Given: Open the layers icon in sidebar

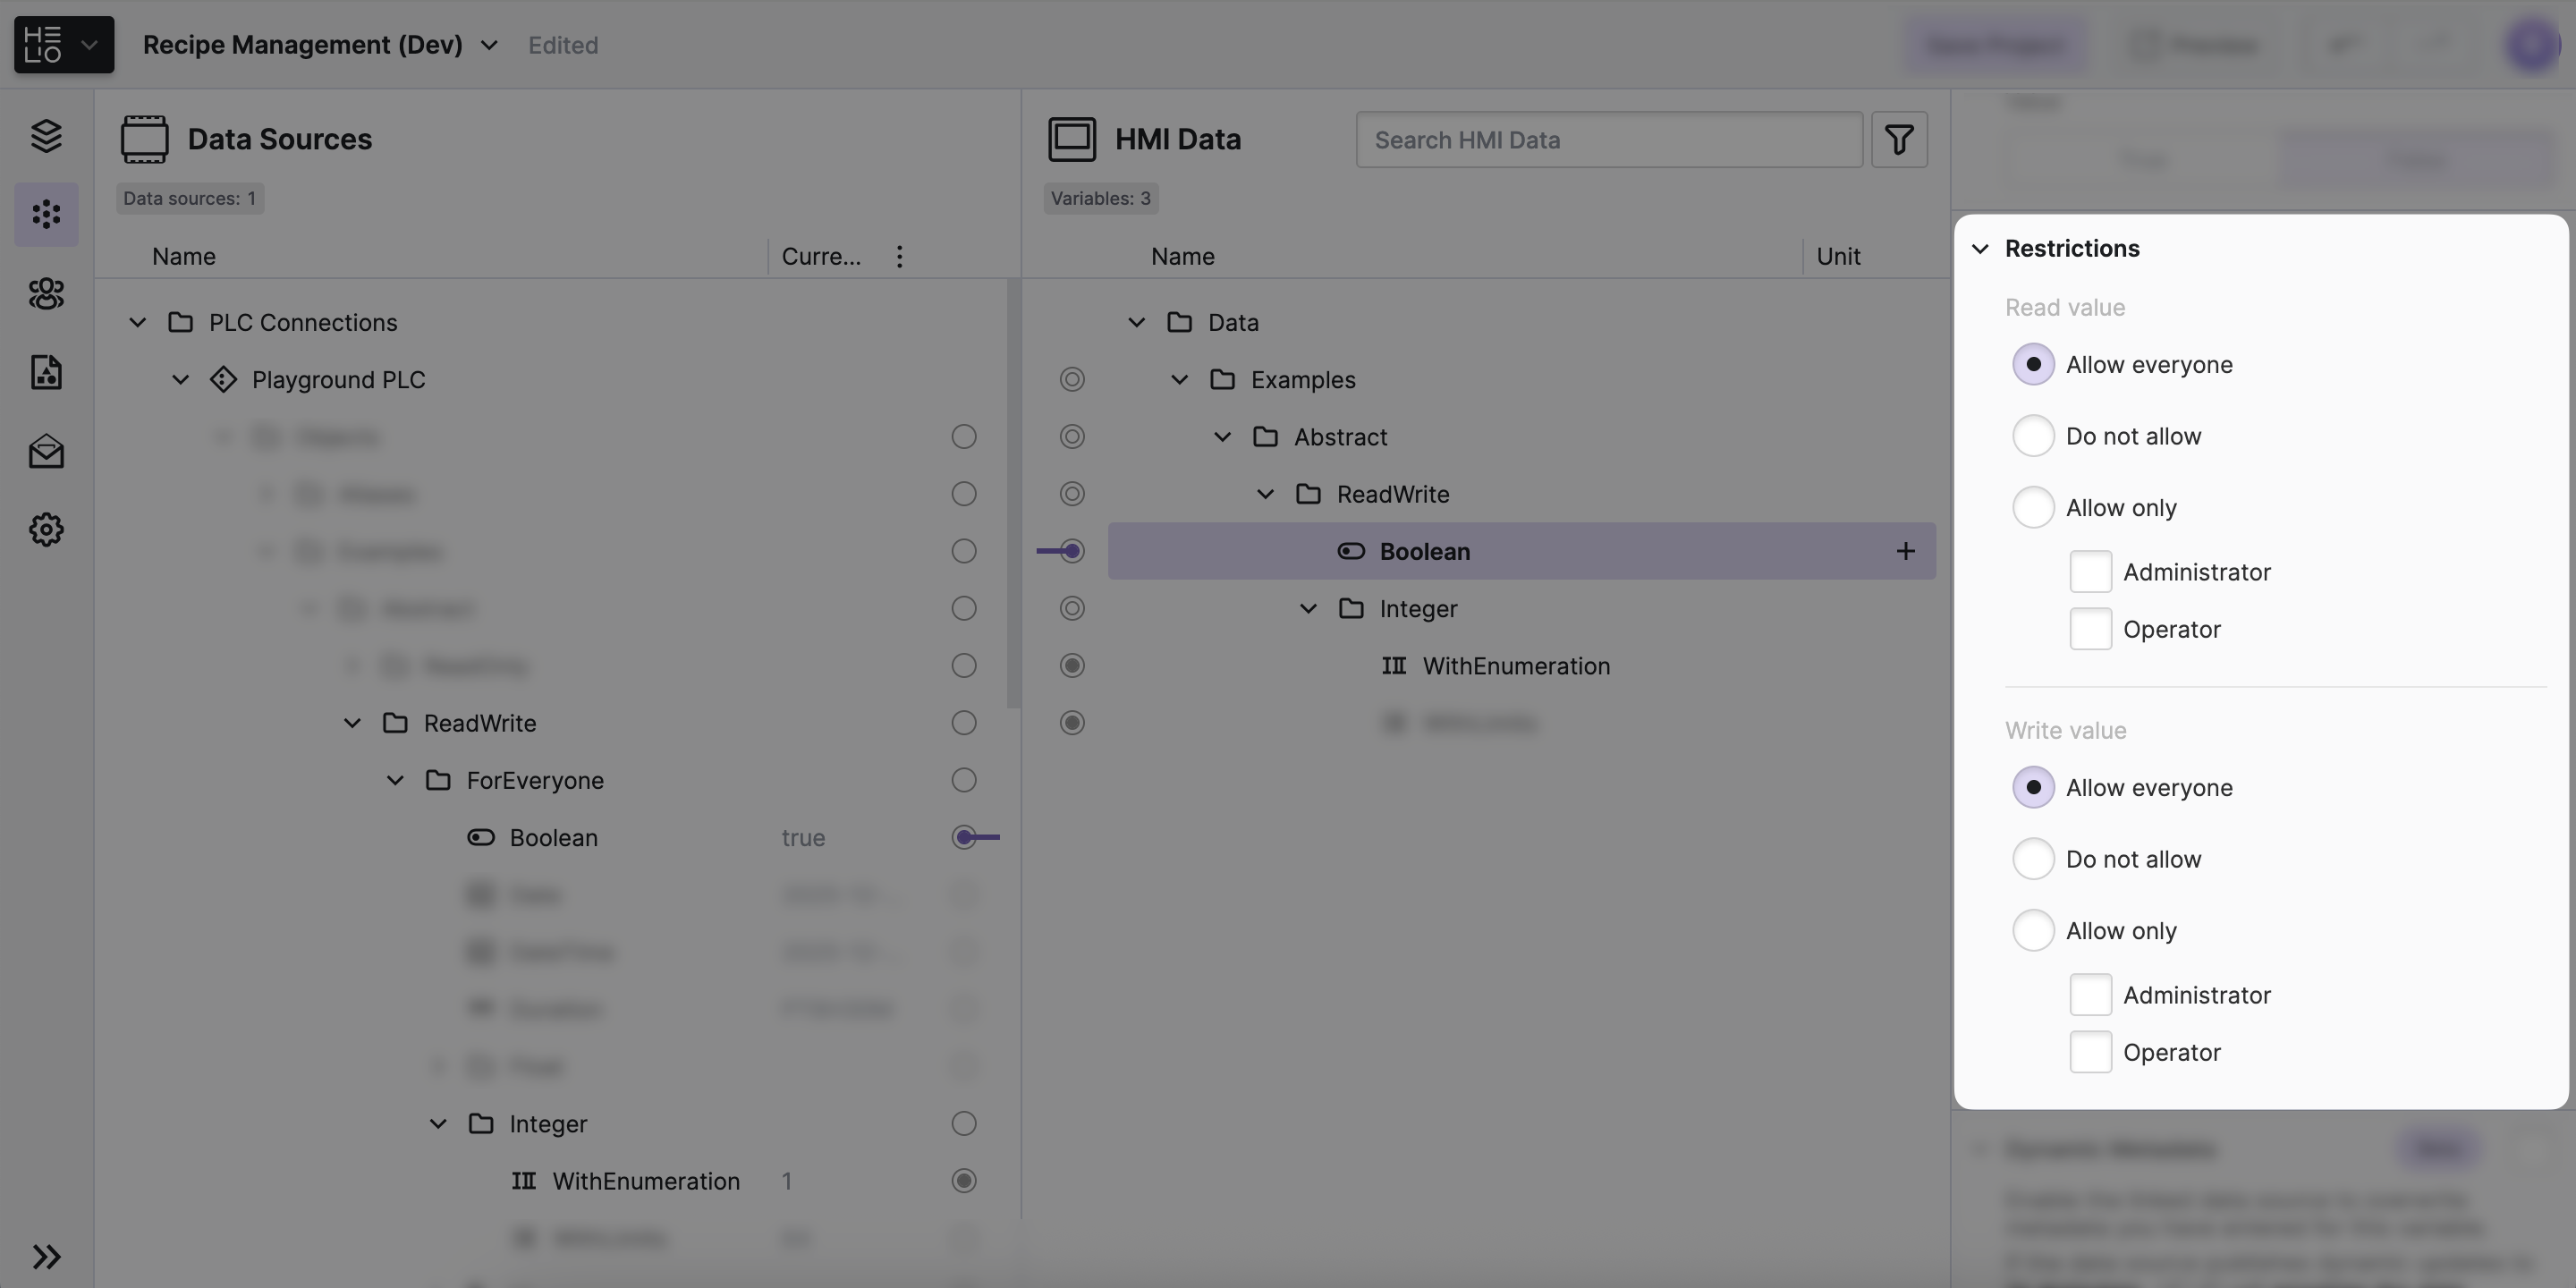Looking at the screenshot, I should (46, 135).
